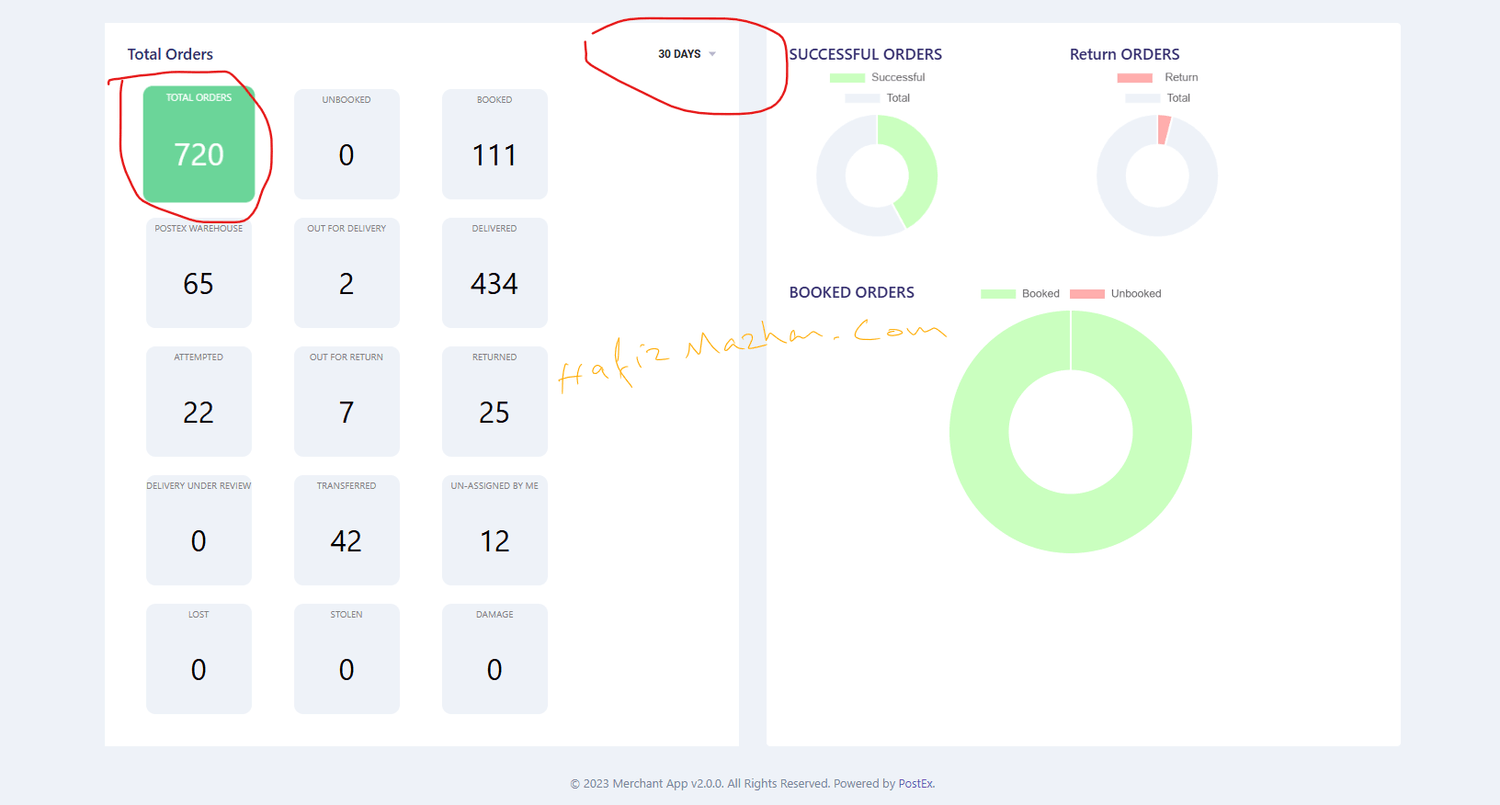Select the Transferred 42 orders card
The height and width of the screenshot is (805, 1500).
pyautogui.click(x=346, y=530)
